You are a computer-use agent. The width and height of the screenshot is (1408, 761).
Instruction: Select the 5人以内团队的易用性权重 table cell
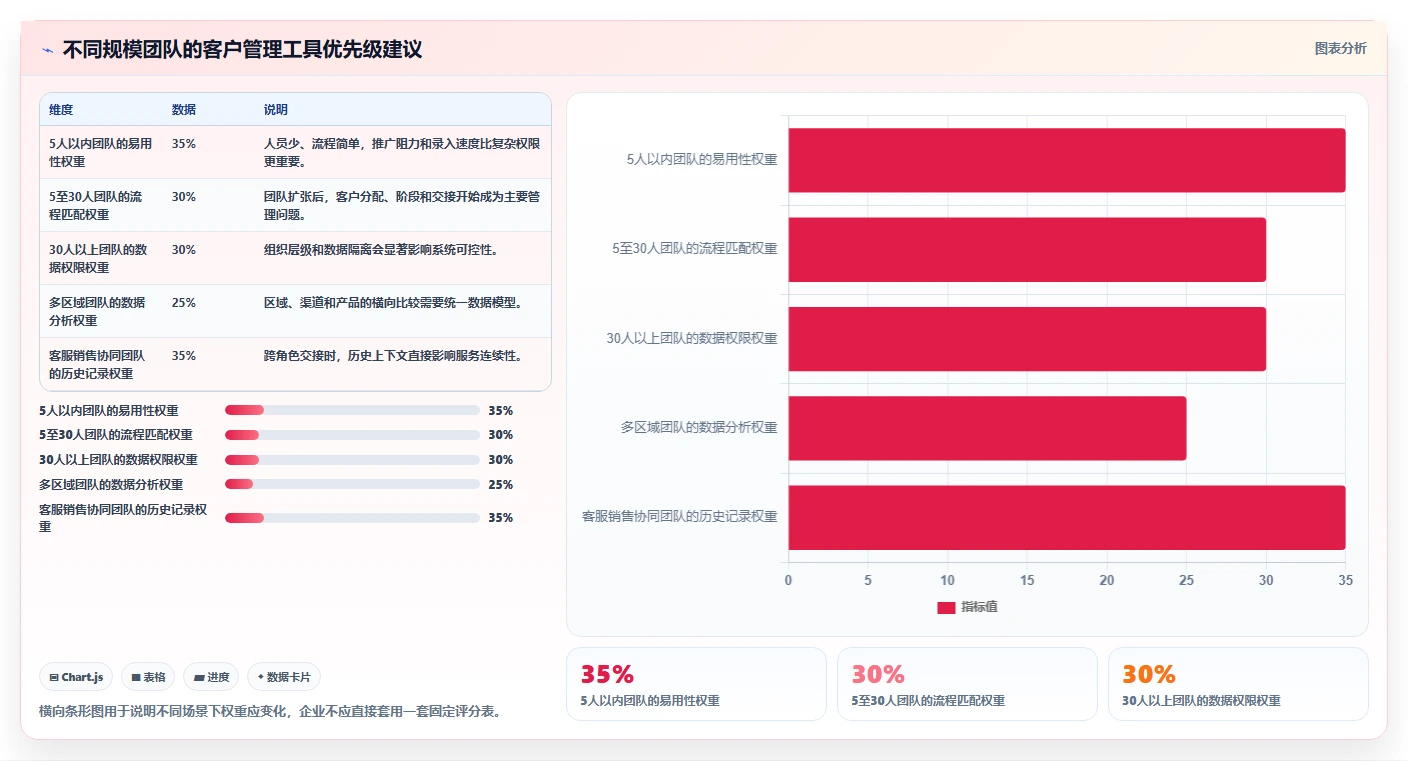[101, 152]
